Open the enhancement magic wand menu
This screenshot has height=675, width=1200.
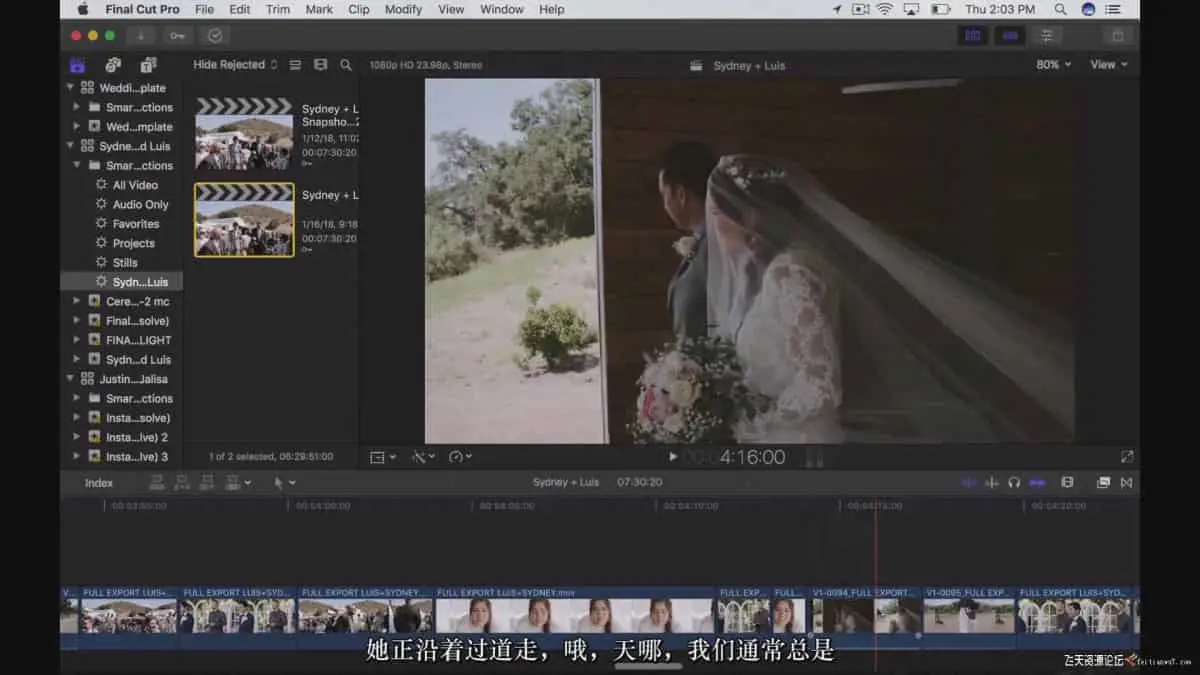click(x=424, y=457)
